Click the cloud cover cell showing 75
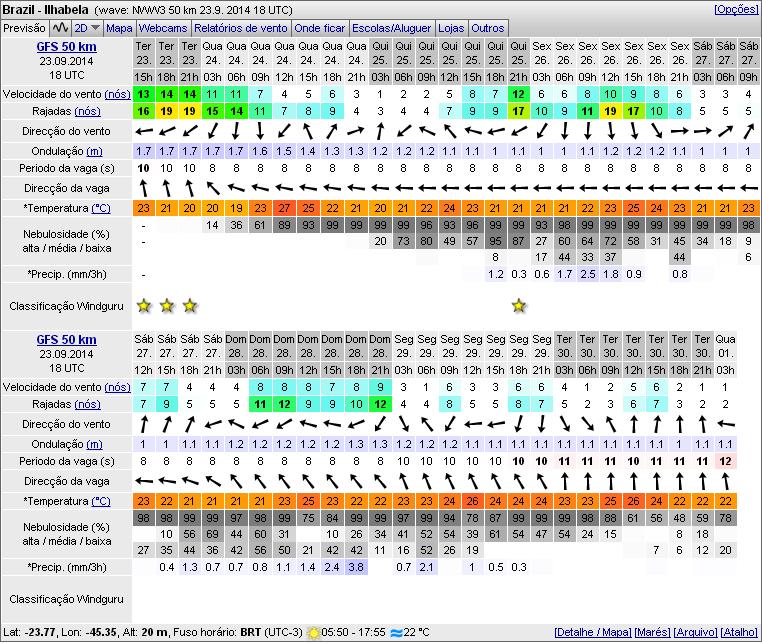This screenshot has width=762, height=643. click(x=308, y=518)
